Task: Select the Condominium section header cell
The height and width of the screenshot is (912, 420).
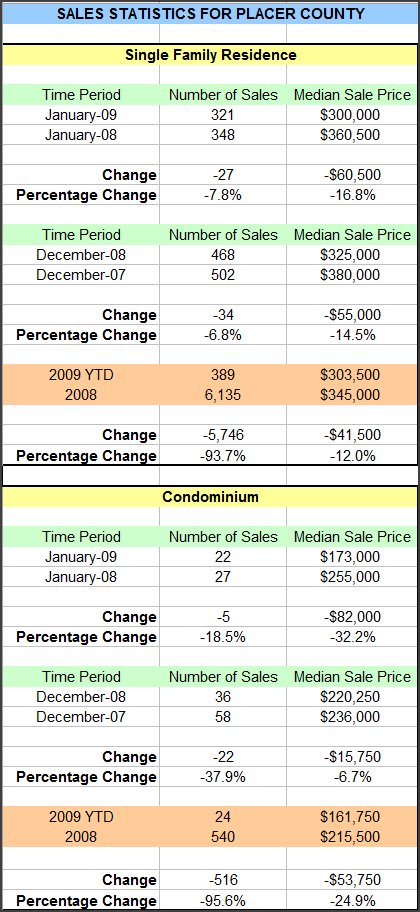Action: pos(210,497)
